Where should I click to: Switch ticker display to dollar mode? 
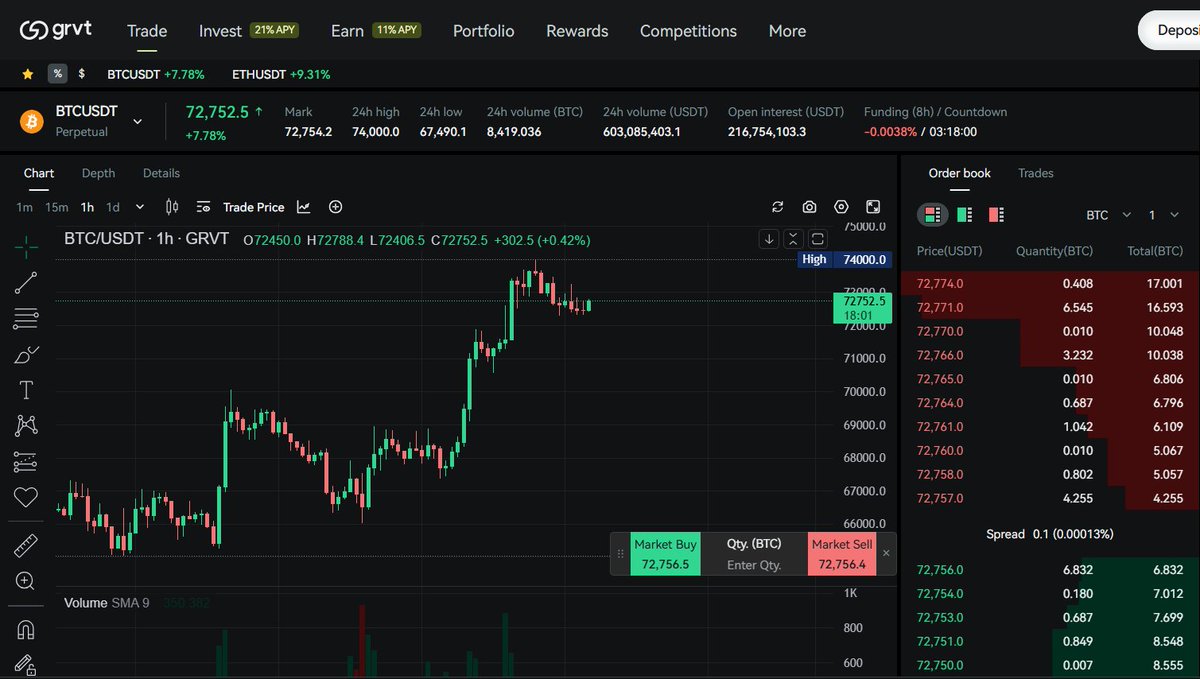(82, 74)
